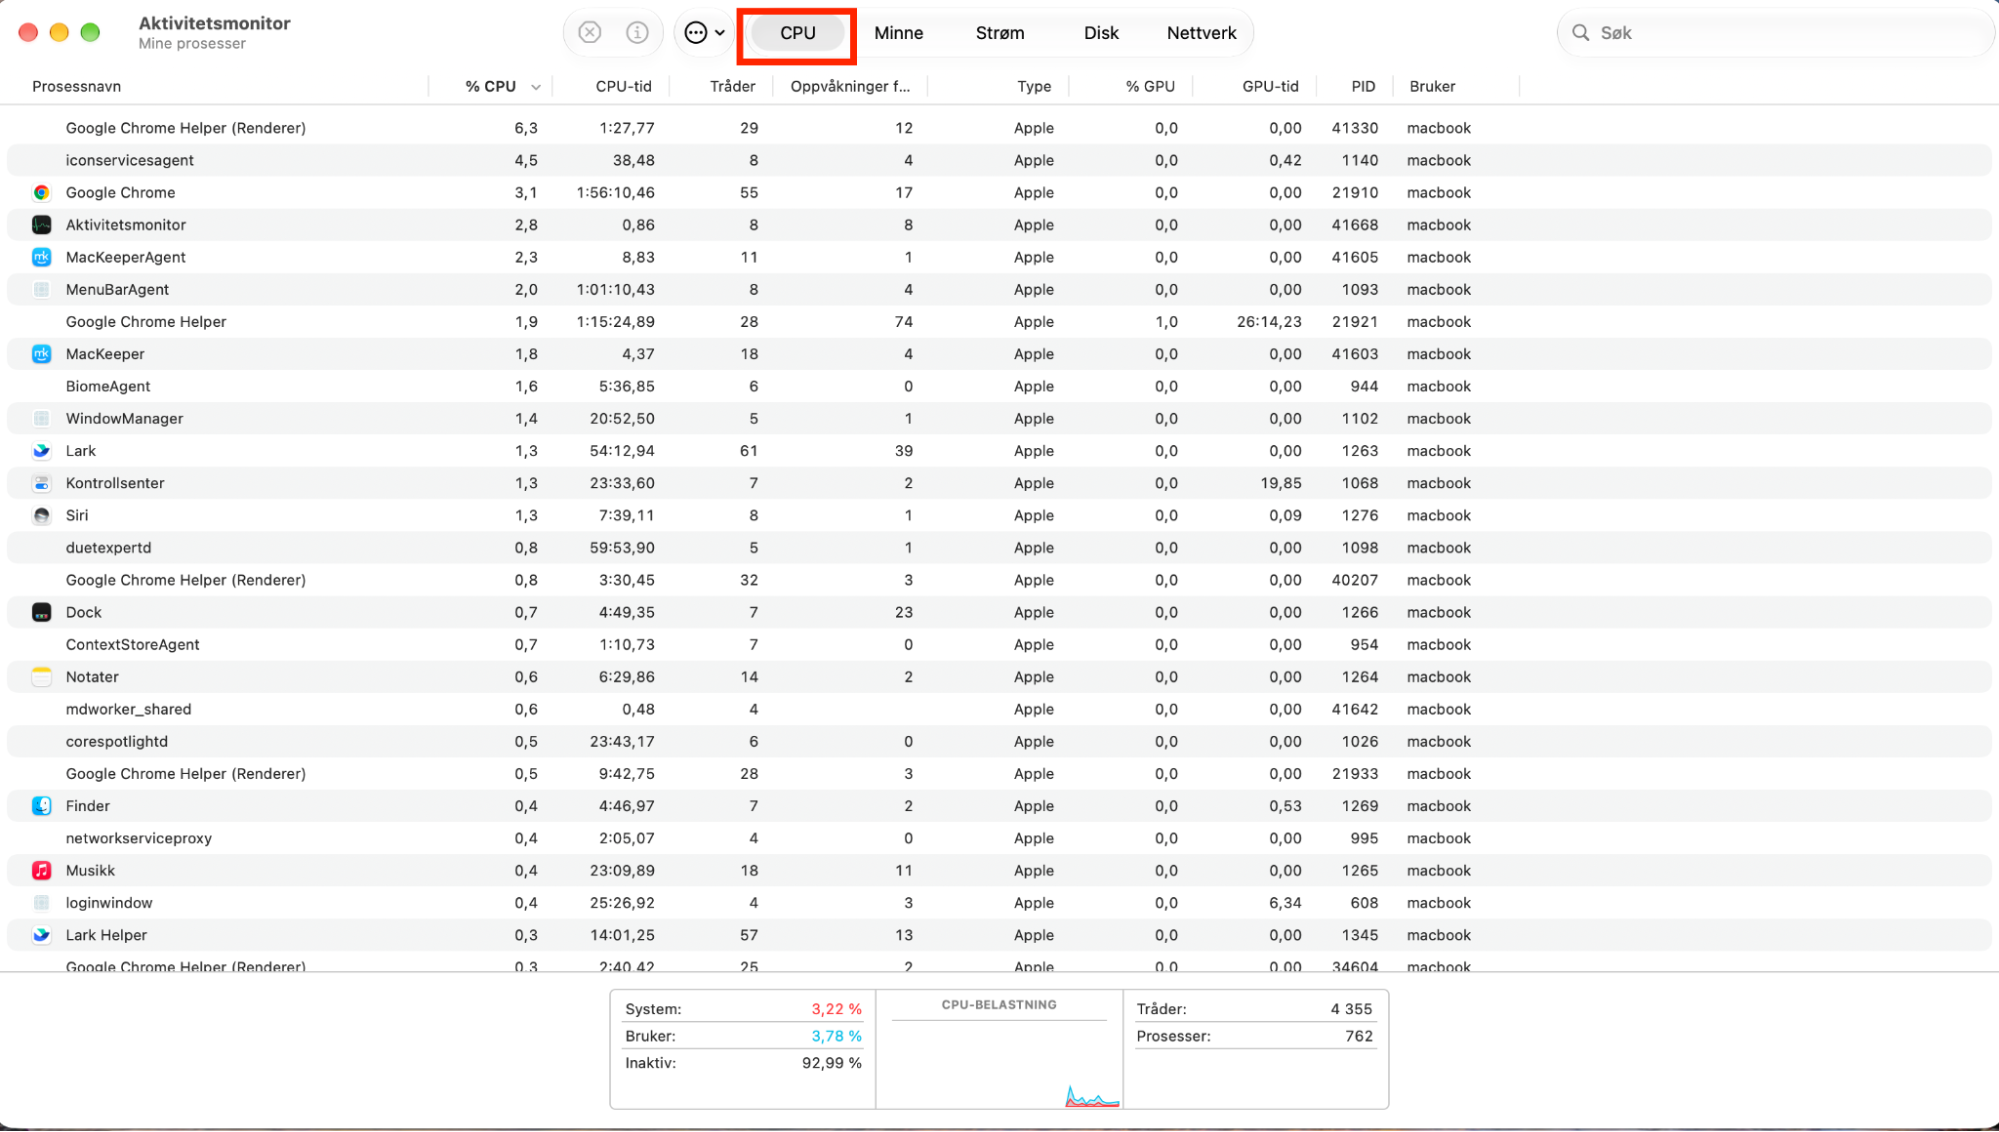Click the Kontrollsenter icon

(41, 483)
